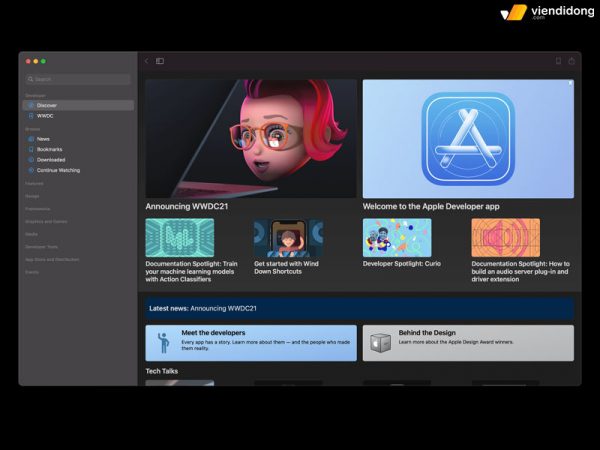Open Developer Spotlight: Curio thumbnail
Viewport: 600px width, 450px height.
396,238
